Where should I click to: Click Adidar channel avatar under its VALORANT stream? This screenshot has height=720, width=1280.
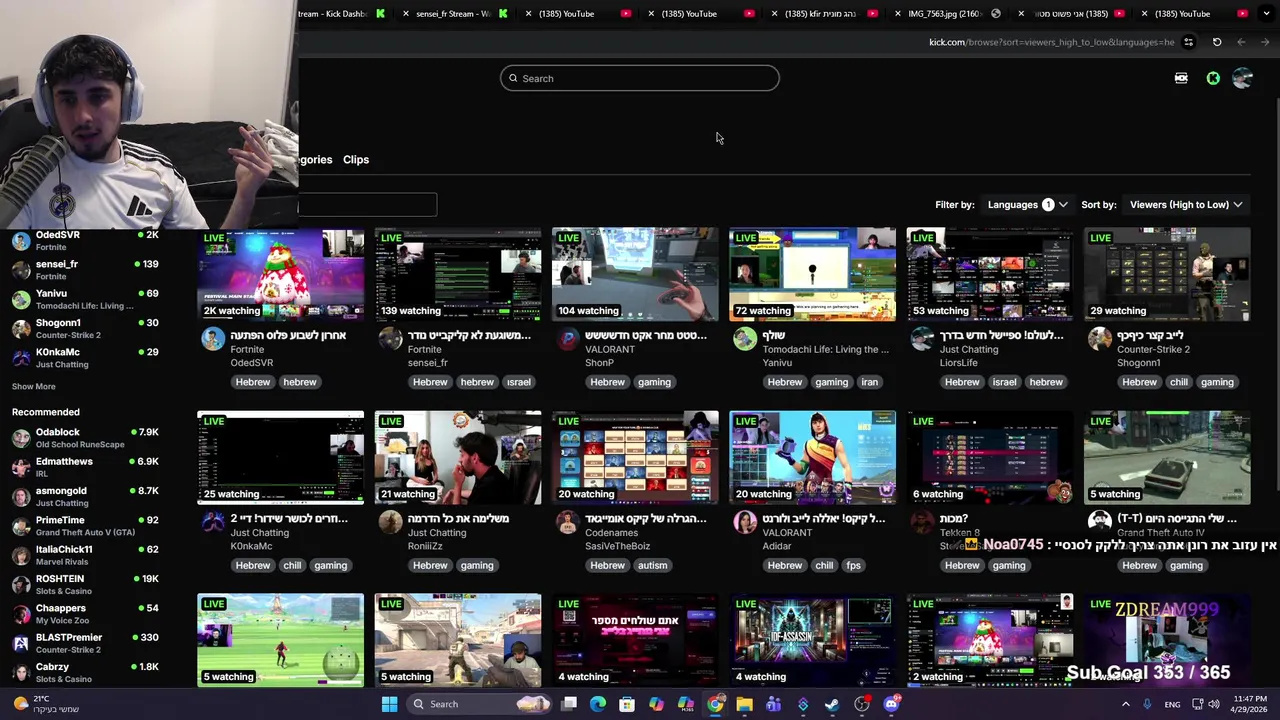[745, 522]
